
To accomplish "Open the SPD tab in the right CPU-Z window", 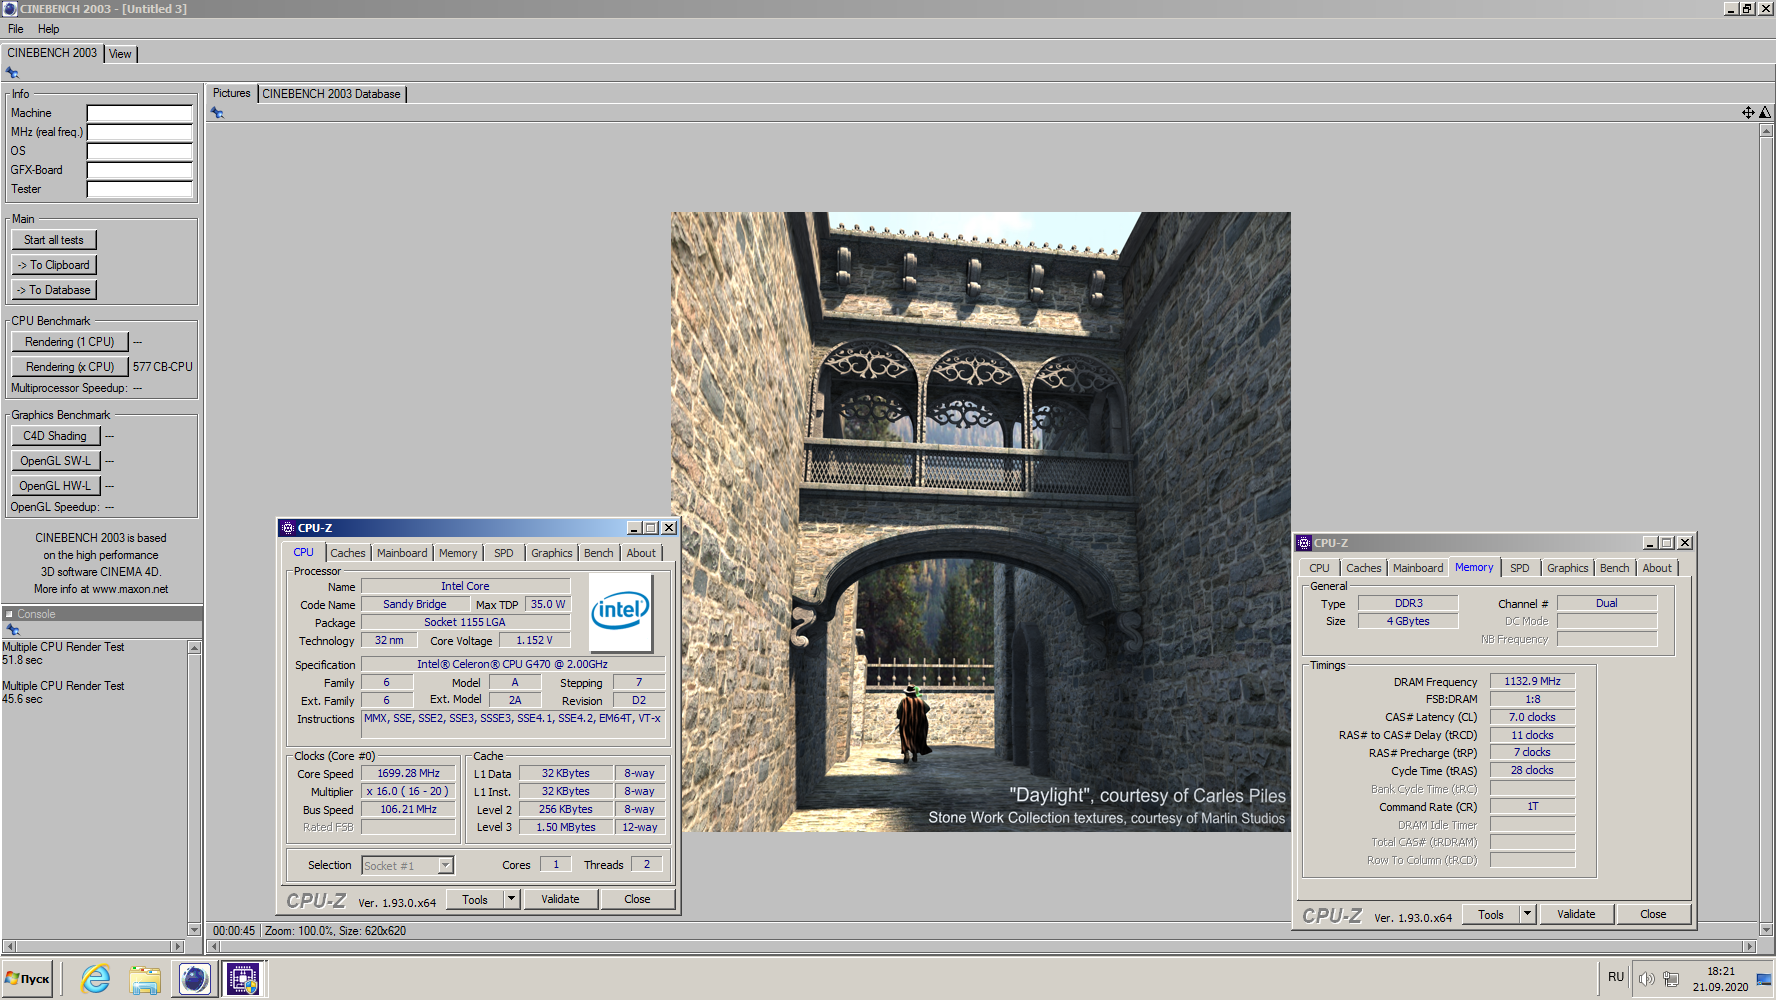I will (x=1520, y=568).
